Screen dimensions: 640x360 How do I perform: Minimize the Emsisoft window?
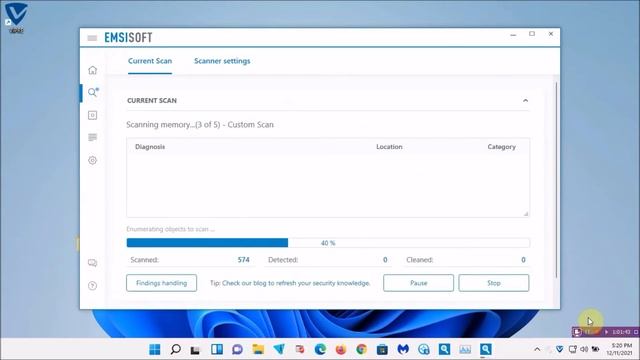(x=513, y=34)
